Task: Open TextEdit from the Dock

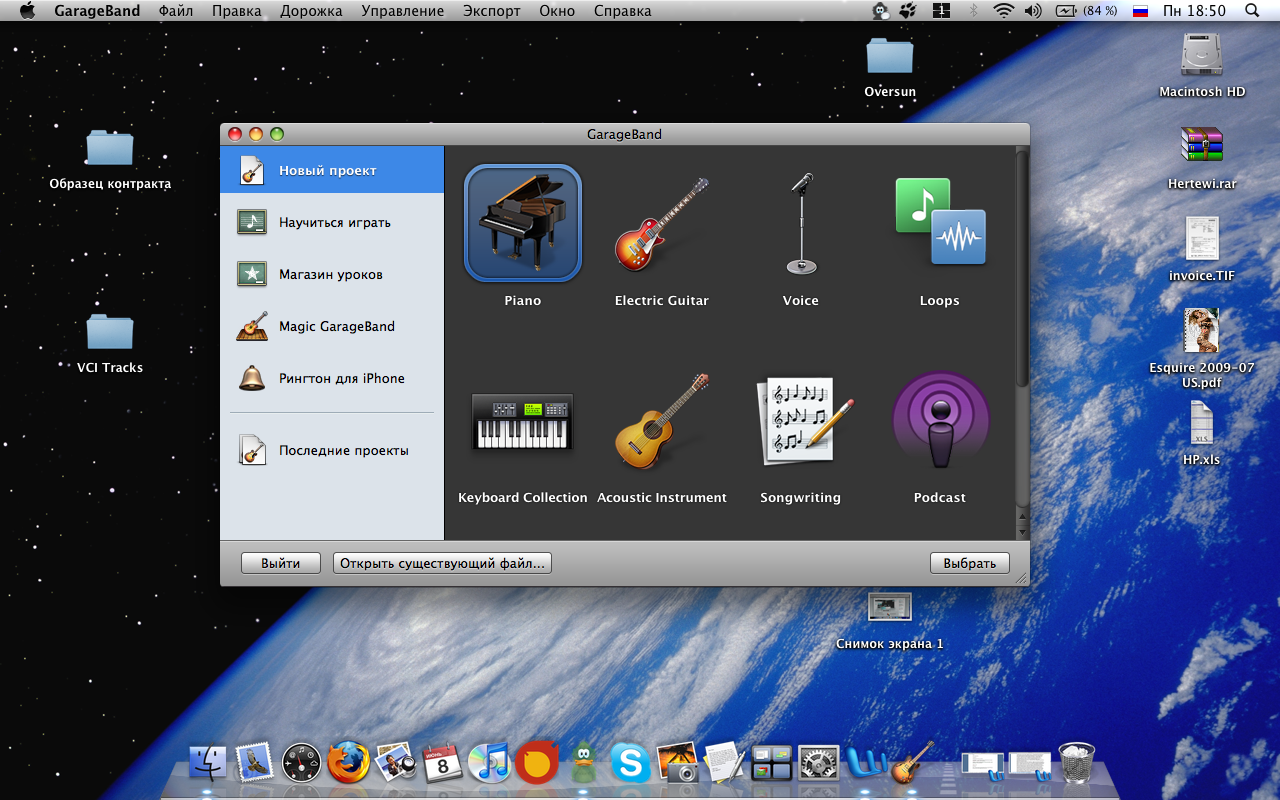Action: click(724, 763)
